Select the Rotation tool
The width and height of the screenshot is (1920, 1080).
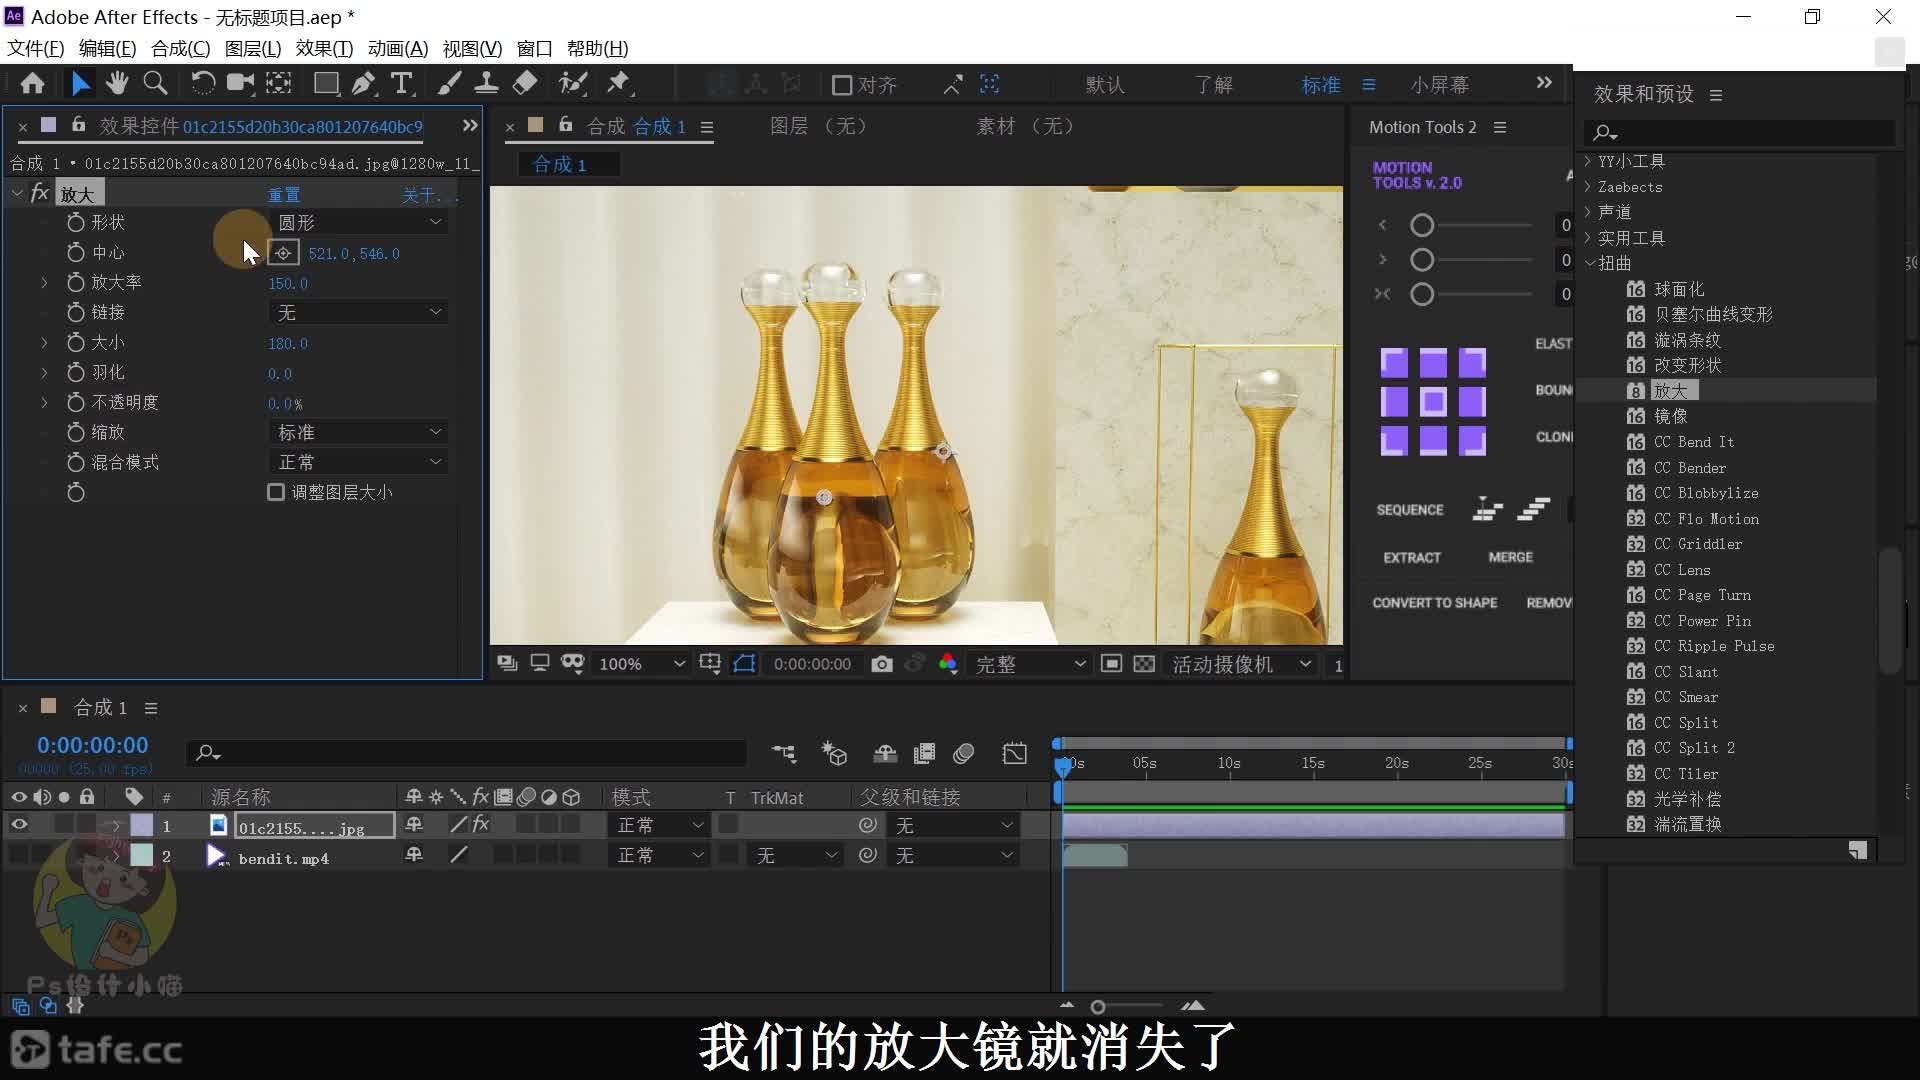(202, 84)
